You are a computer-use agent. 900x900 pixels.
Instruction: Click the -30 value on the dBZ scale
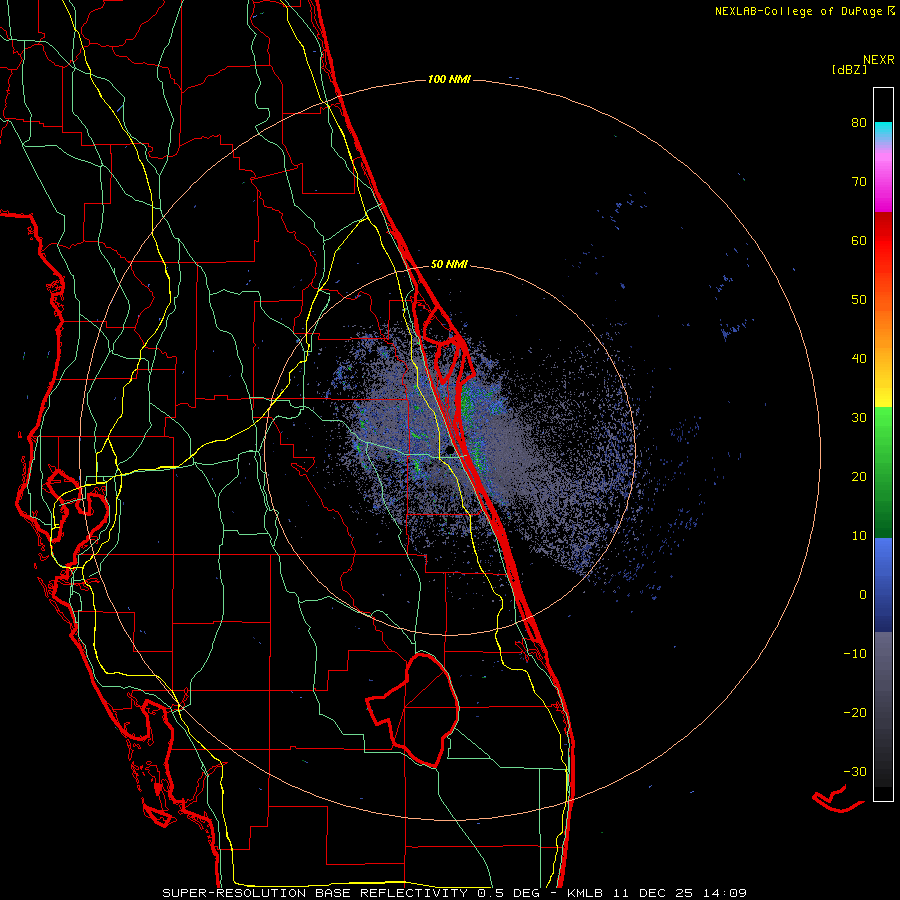coord(855,771)
